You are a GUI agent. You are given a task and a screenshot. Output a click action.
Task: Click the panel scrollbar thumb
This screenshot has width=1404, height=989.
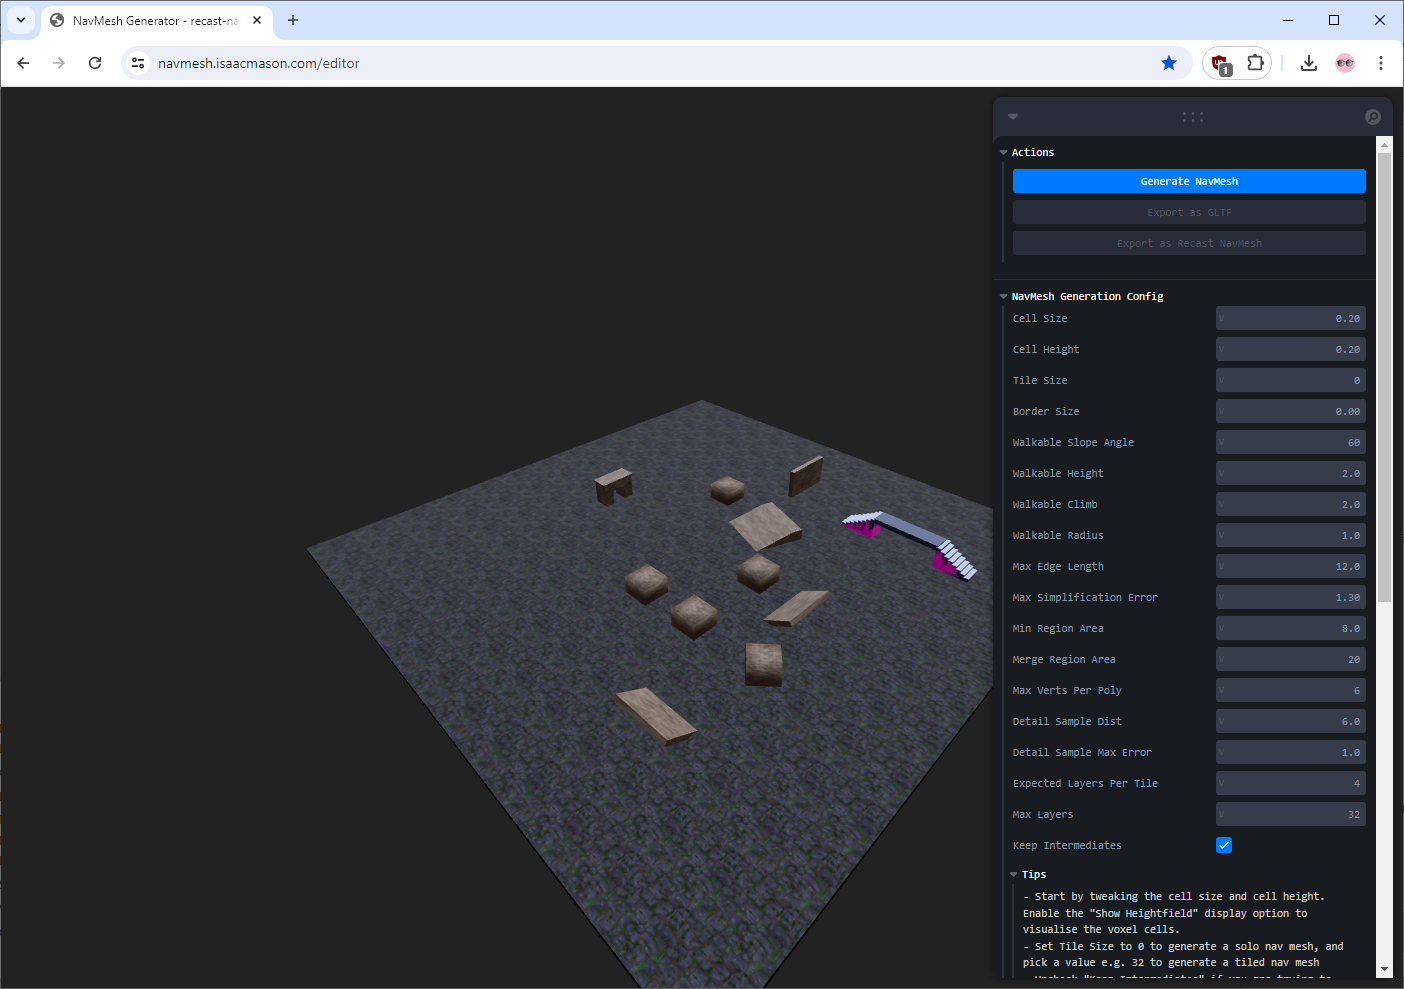[x=1384, y=377]
